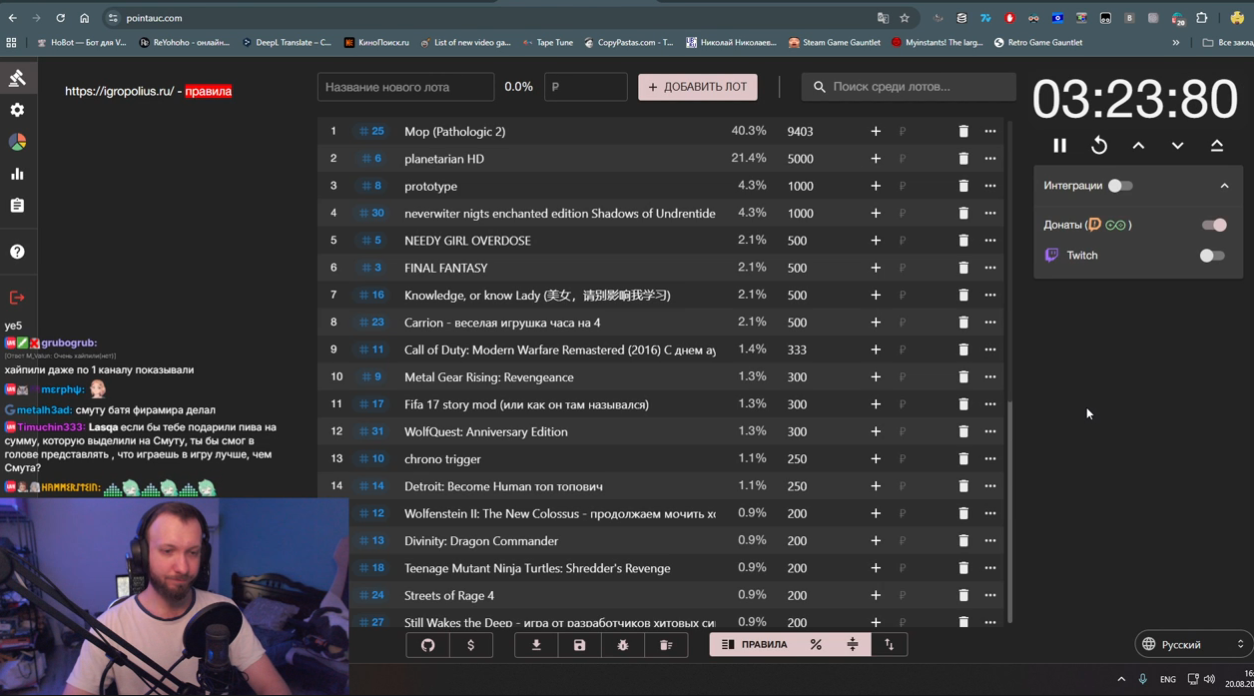Open the help question mark icon
This screenshot has width=1254, height=696.
pos(17,252)
